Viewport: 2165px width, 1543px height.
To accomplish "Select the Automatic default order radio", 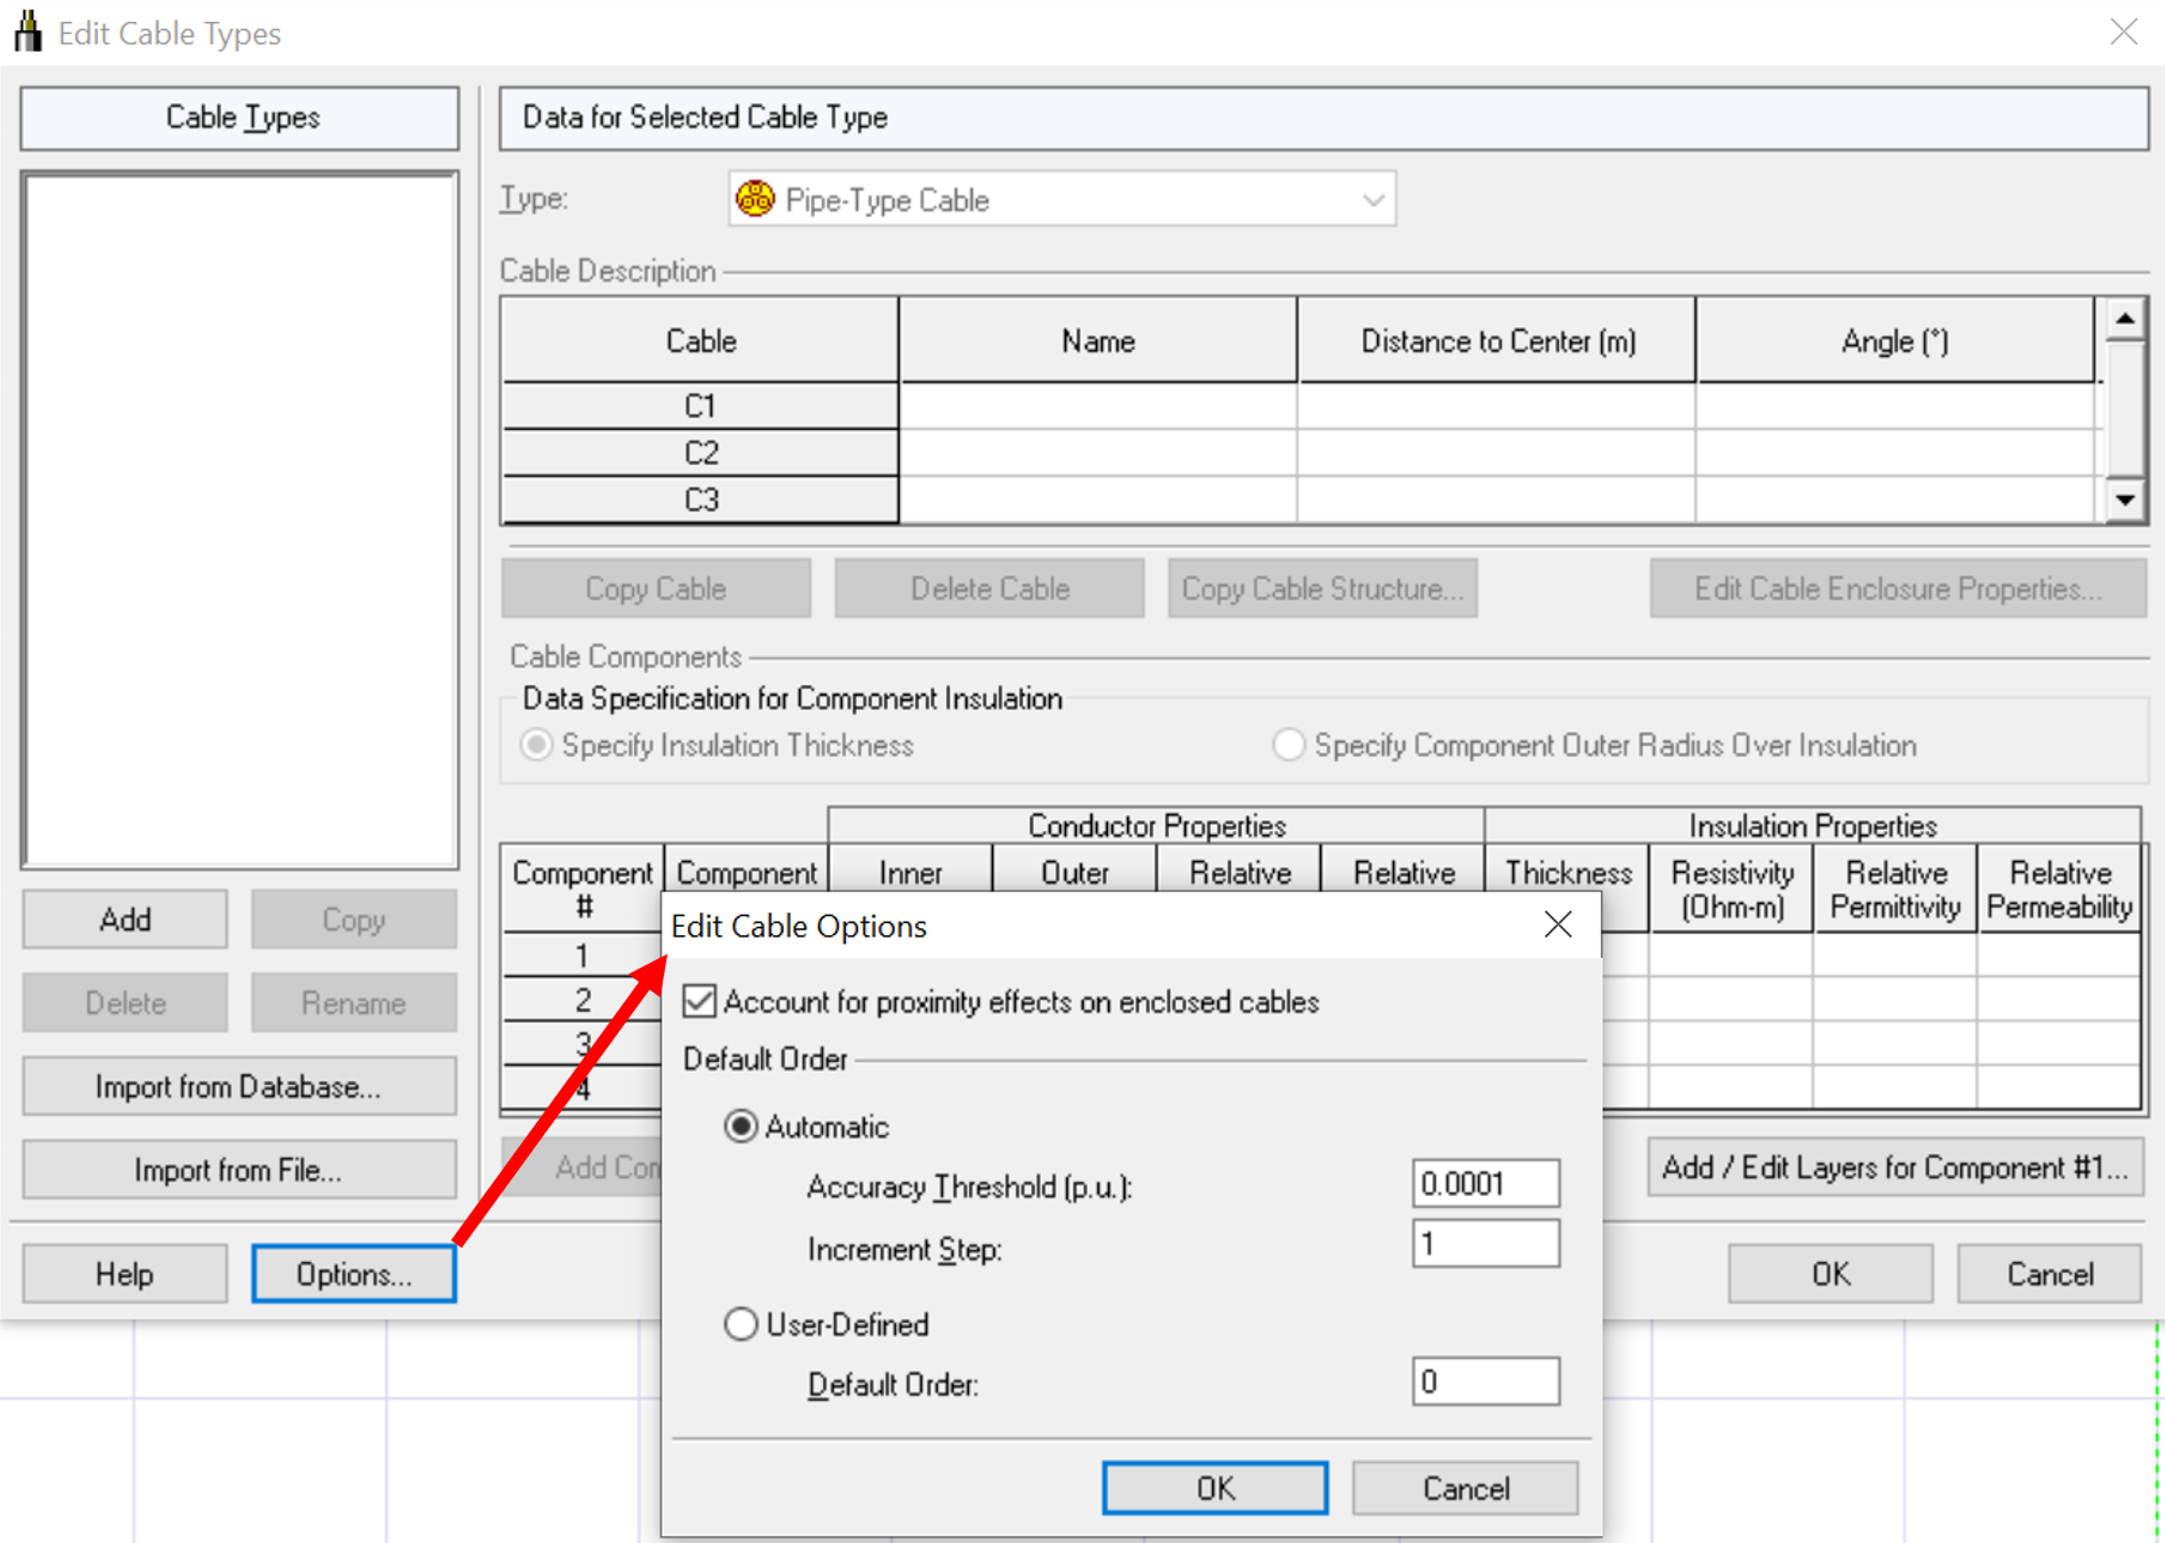I will coord(740,1127).
